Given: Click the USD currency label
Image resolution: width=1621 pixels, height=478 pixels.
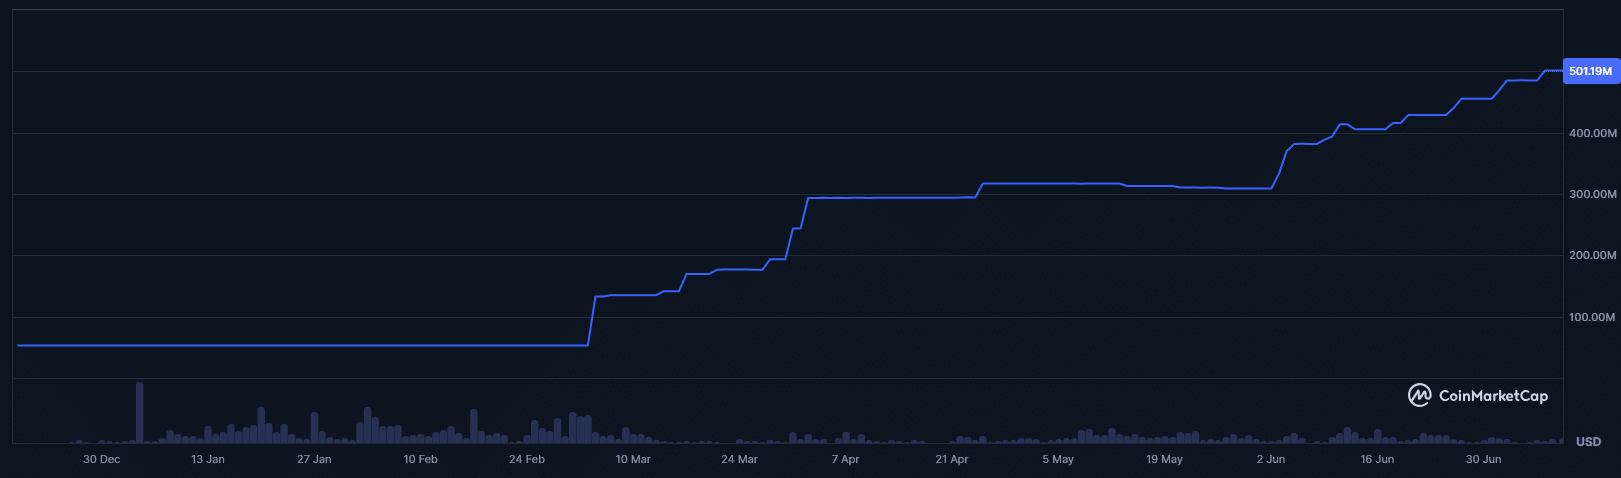Looking at the screenshot, I should coord(1589,441).
